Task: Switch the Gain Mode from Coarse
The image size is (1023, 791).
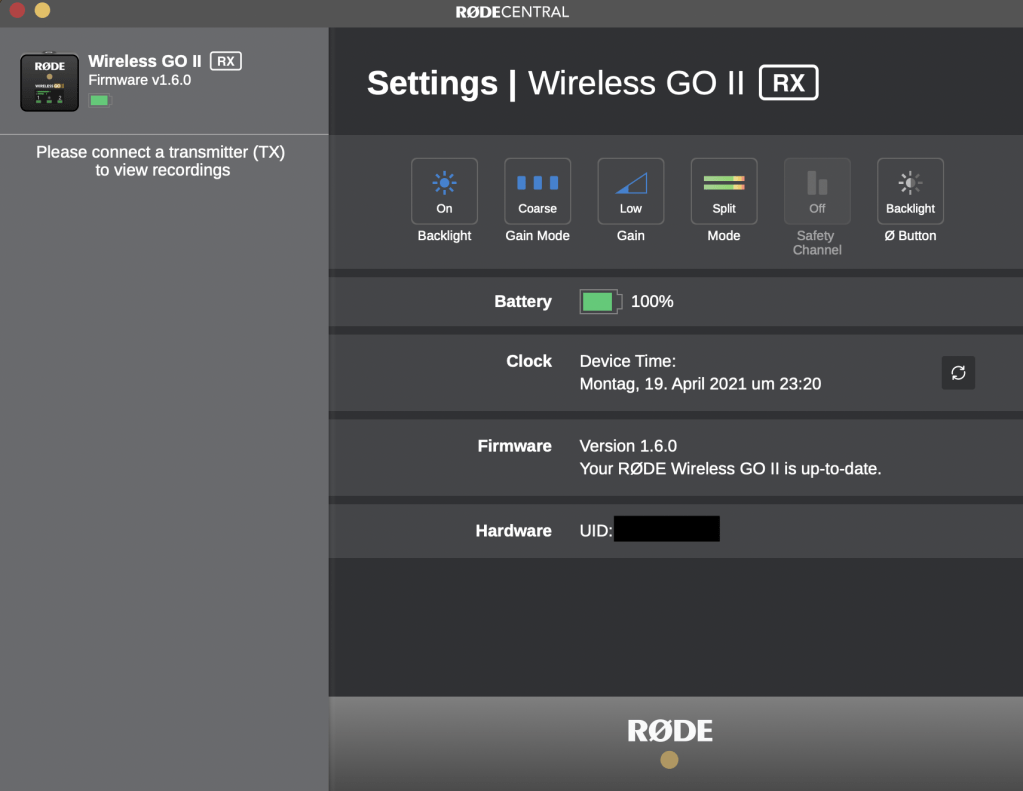Action: pyautogui.click(x=537, y=191)
